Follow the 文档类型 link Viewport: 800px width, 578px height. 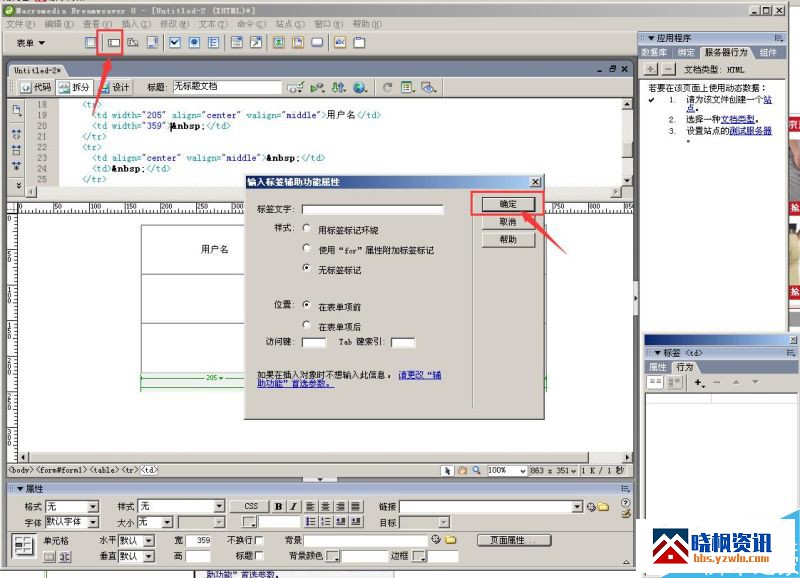737,119
